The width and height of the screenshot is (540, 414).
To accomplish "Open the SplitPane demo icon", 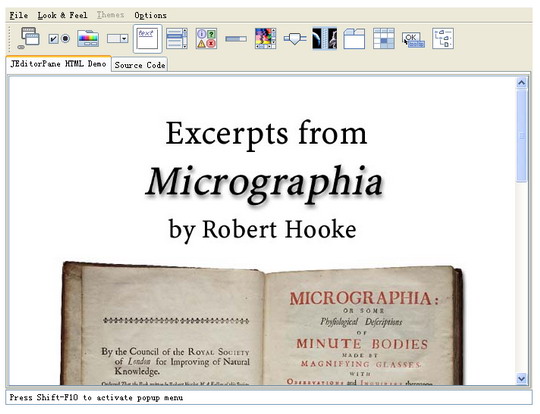I will click(x=325, y=38).
